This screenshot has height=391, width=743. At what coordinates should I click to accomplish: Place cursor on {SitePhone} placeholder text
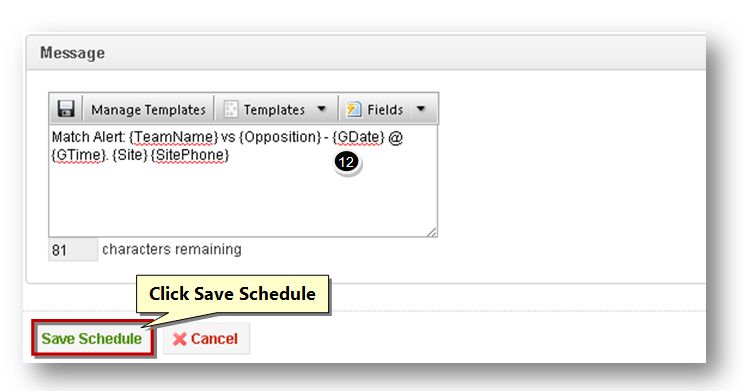(x=190, y=155)
